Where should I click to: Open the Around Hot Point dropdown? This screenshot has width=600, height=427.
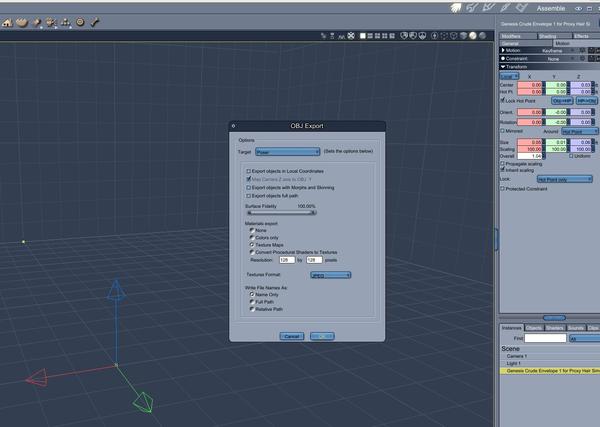point(580,131)
